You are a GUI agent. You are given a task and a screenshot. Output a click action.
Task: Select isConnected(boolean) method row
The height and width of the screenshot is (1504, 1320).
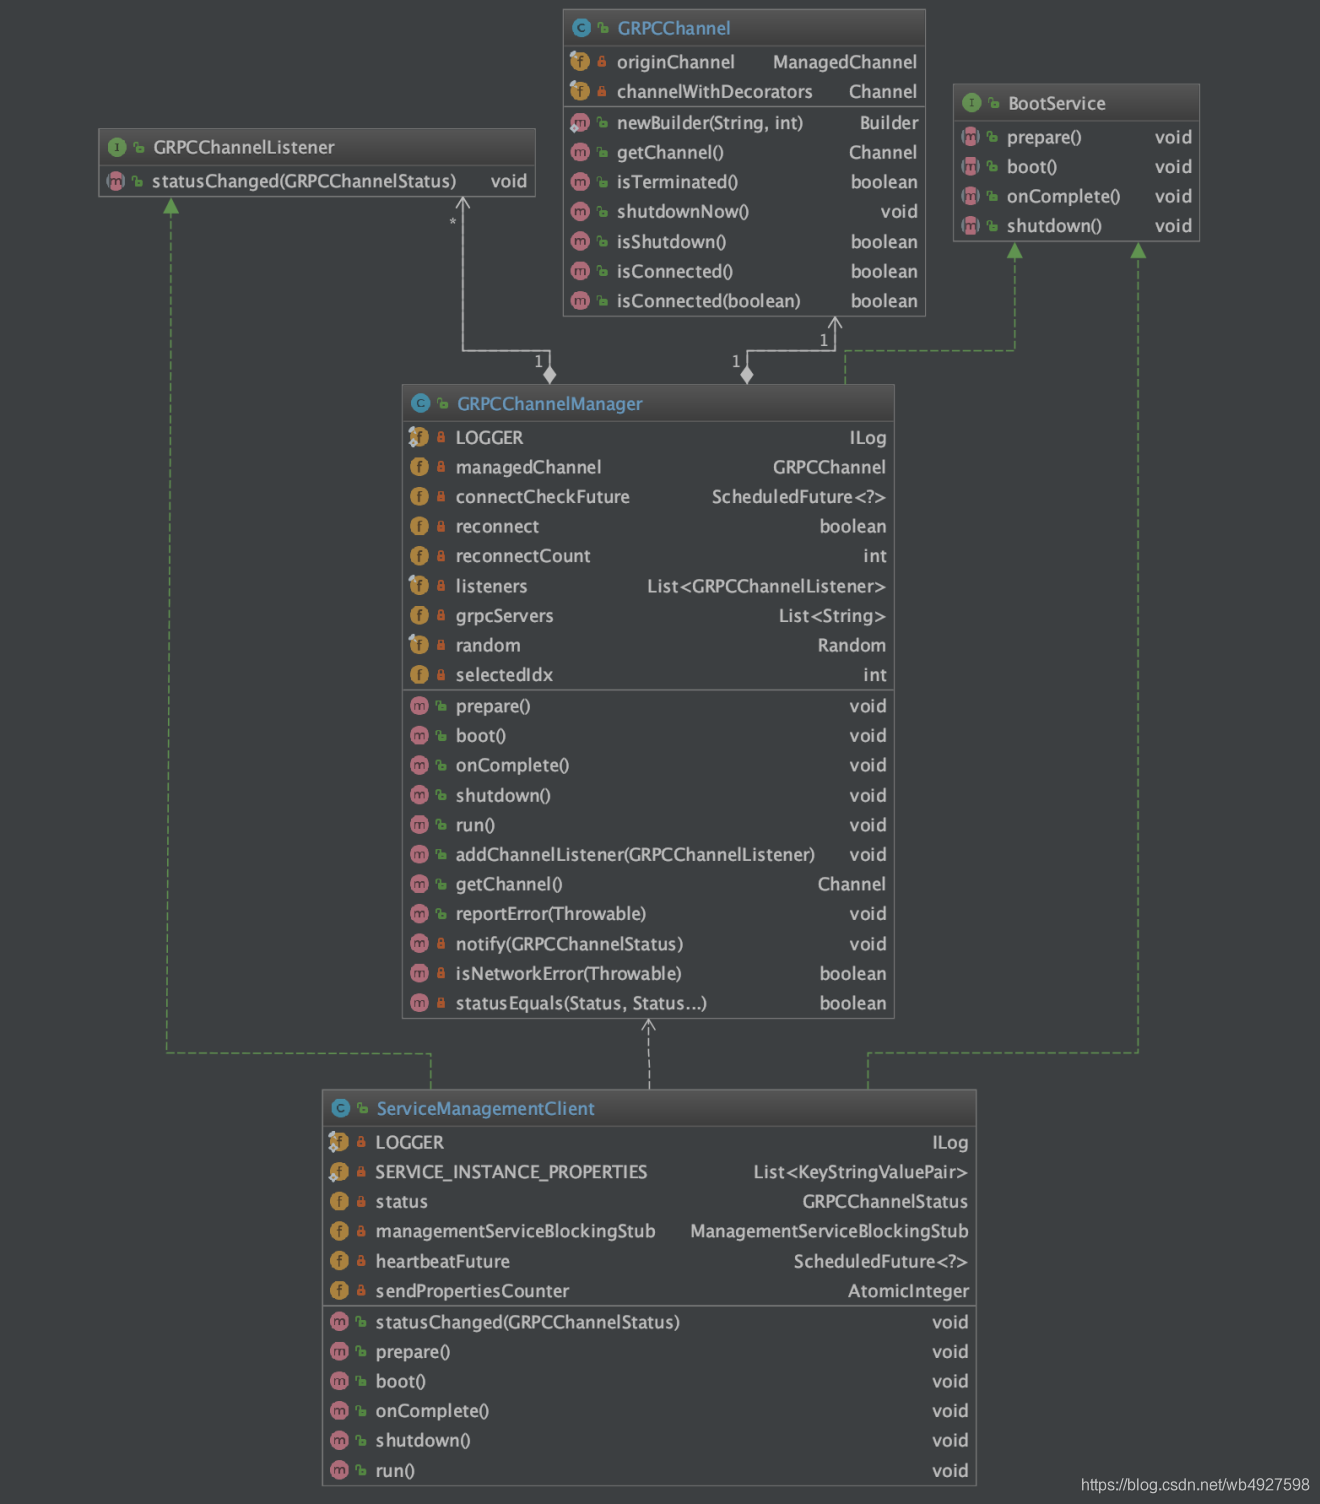(744, 301)
